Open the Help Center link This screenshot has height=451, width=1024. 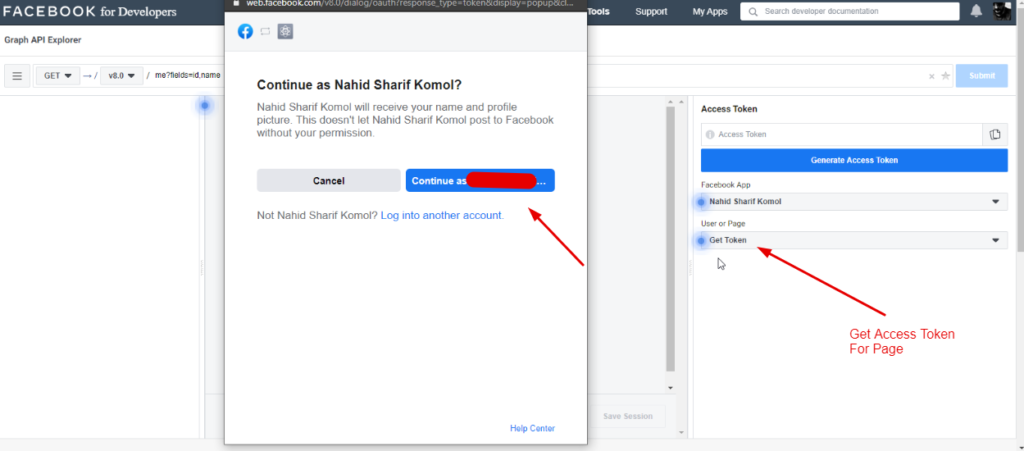point(532,428)
